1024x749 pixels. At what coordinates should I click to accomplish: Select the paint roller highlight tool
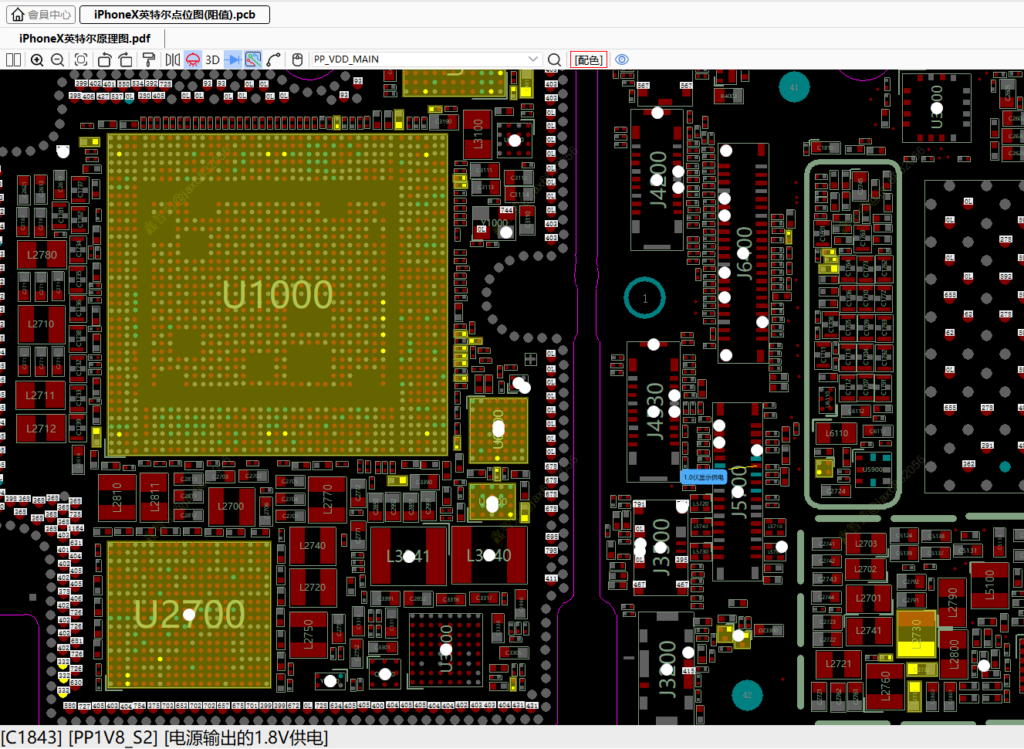(149, 60)
